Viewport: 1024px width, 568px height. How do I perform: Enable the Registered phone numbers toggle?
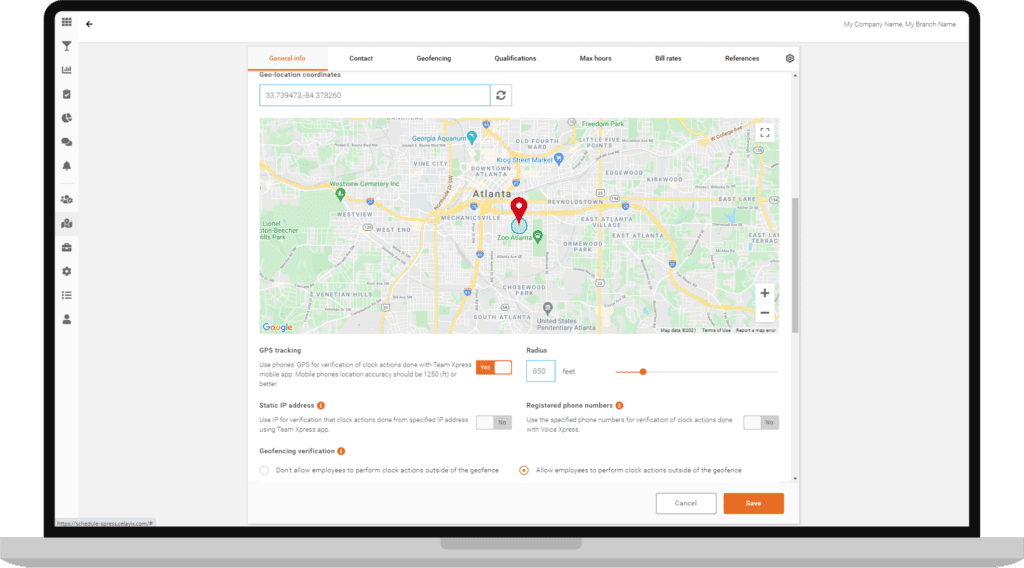tap(761, 422)
